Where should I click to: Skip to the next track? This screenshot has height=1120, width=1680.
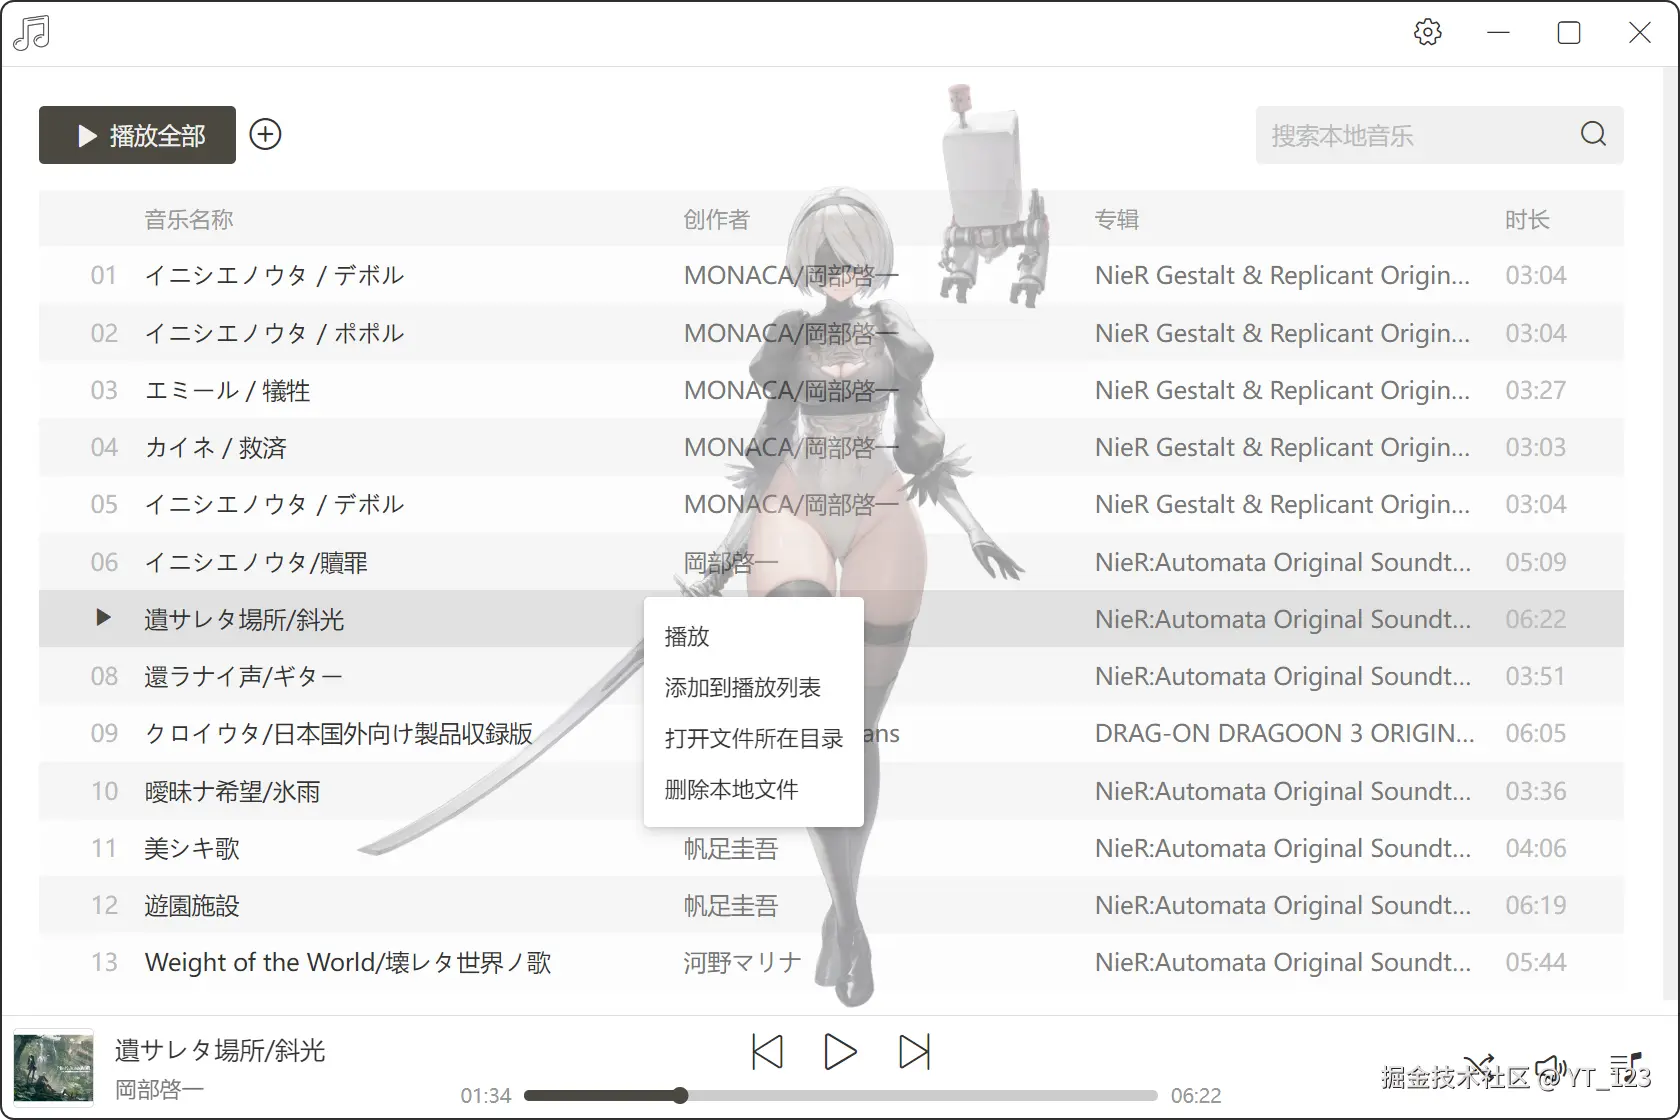(x=914, y=1051)
